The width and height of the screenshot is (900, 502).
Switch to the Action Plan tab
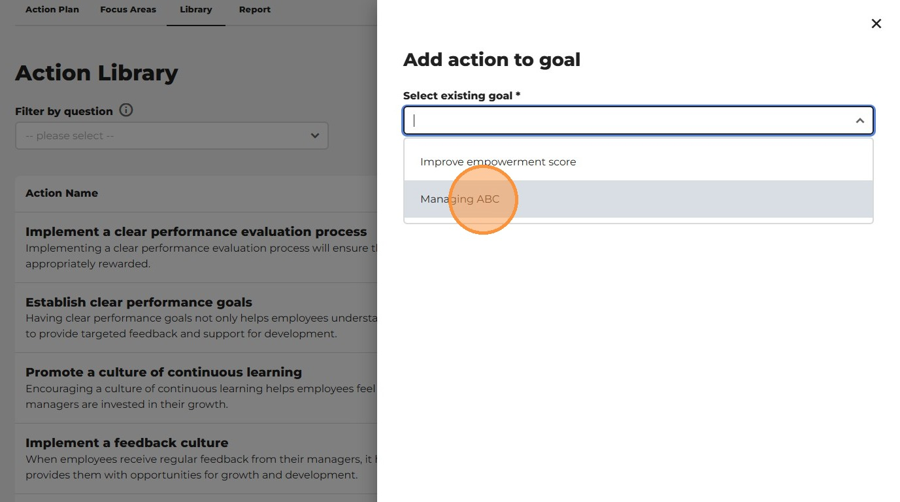coord(52,10)
